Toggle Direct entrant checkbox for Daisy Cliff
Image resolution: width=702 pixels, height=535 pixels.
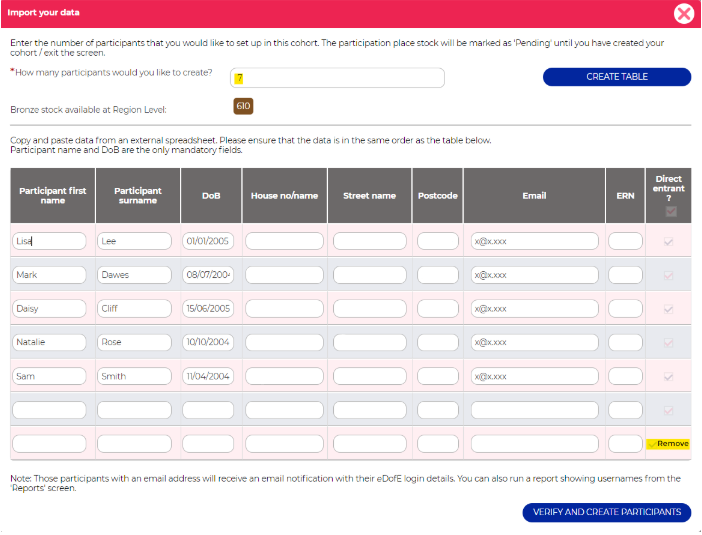pyautogui.click(x=668, y=309)
